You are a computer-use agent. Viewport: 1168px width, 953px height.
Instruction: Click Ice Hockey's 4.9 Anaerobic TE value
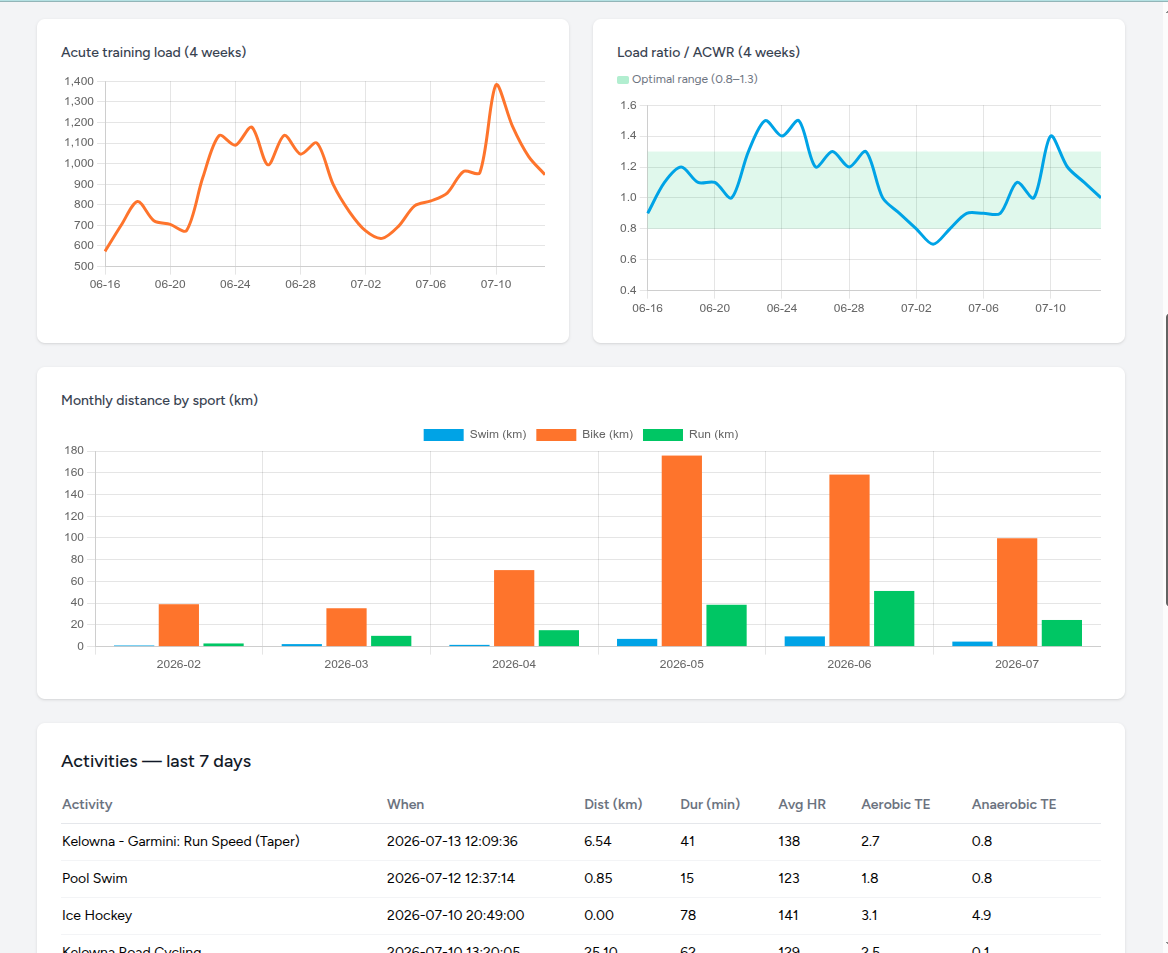point(981,916)
